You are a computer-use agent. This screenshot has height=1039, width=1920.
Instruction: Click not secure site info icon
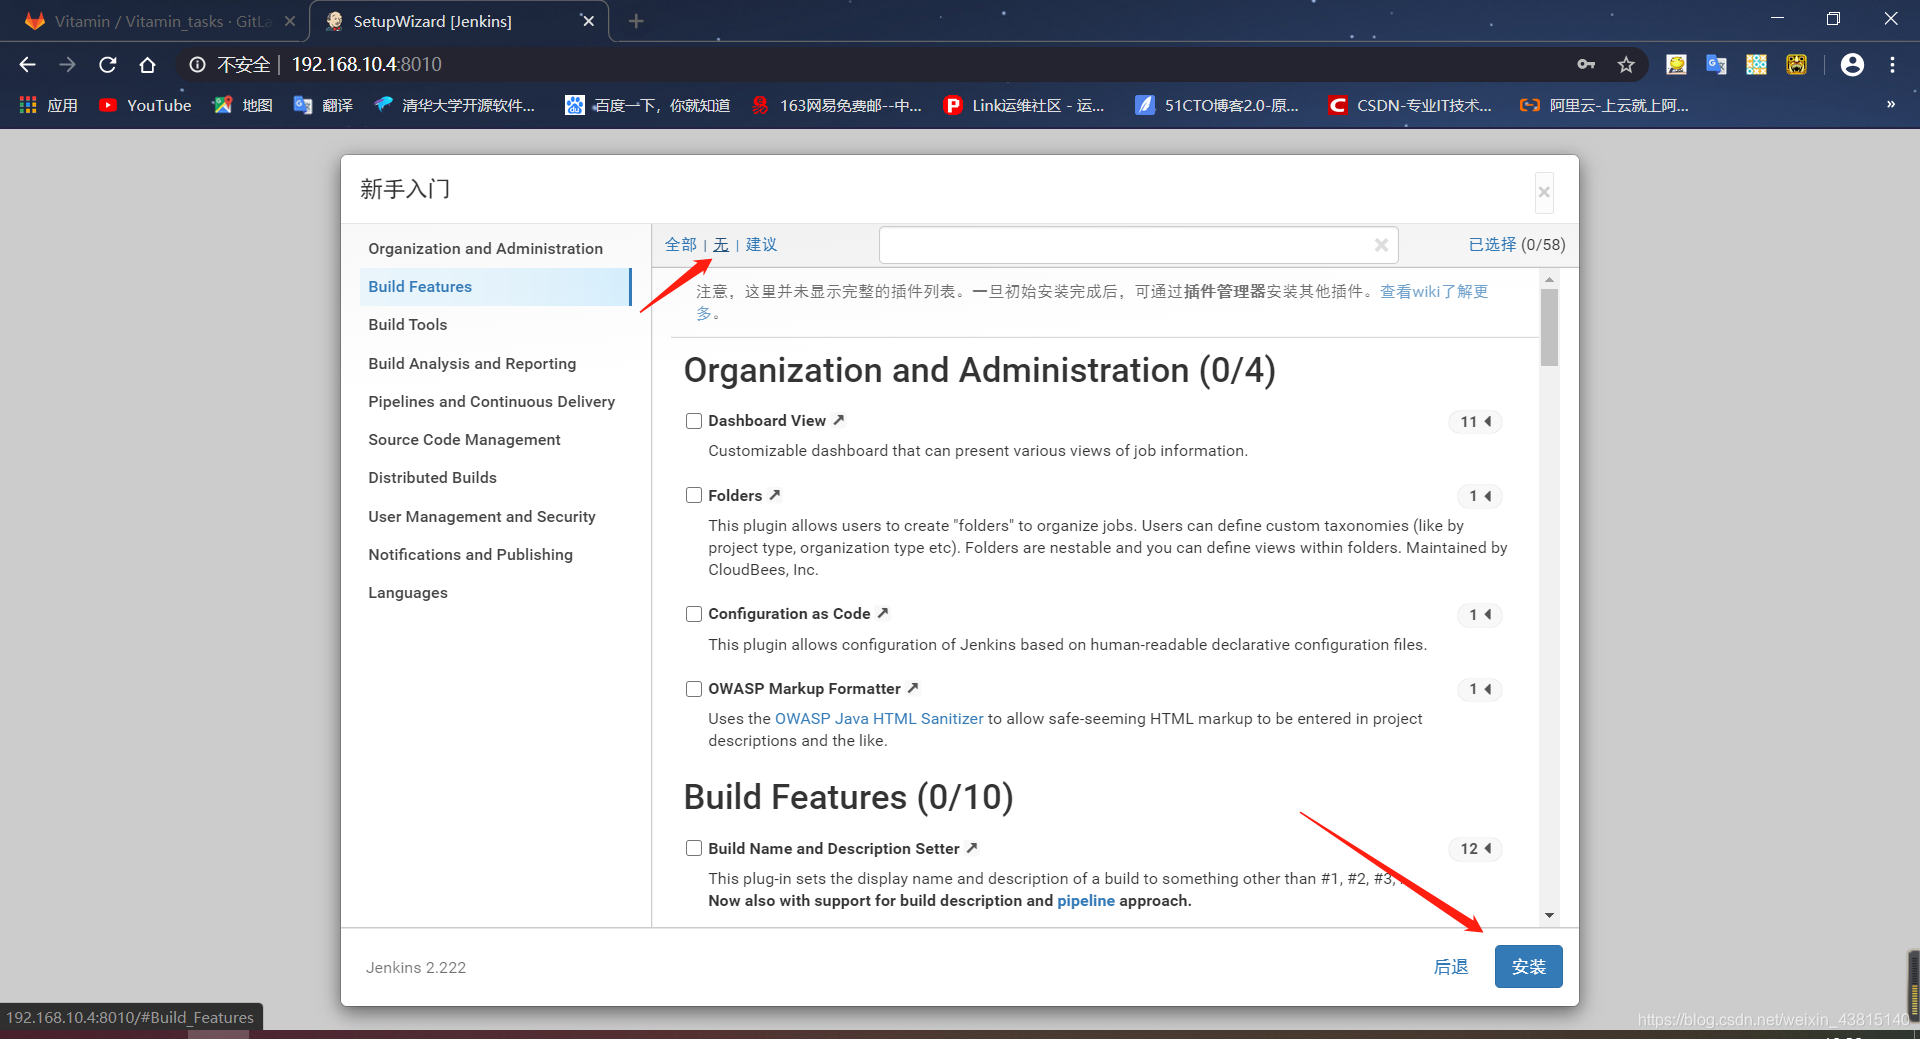coord(197,65)
